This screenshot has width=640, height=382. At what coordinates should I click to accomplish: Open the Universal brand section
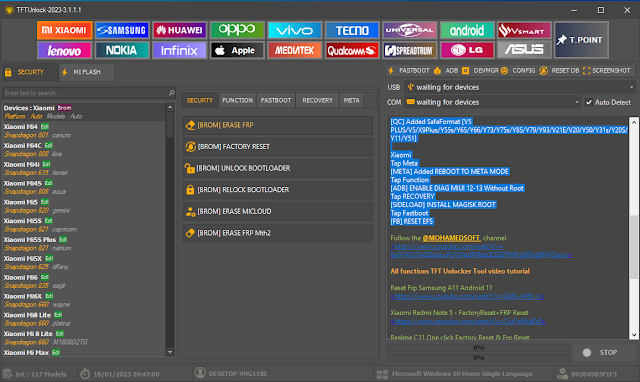click(409, 30)
